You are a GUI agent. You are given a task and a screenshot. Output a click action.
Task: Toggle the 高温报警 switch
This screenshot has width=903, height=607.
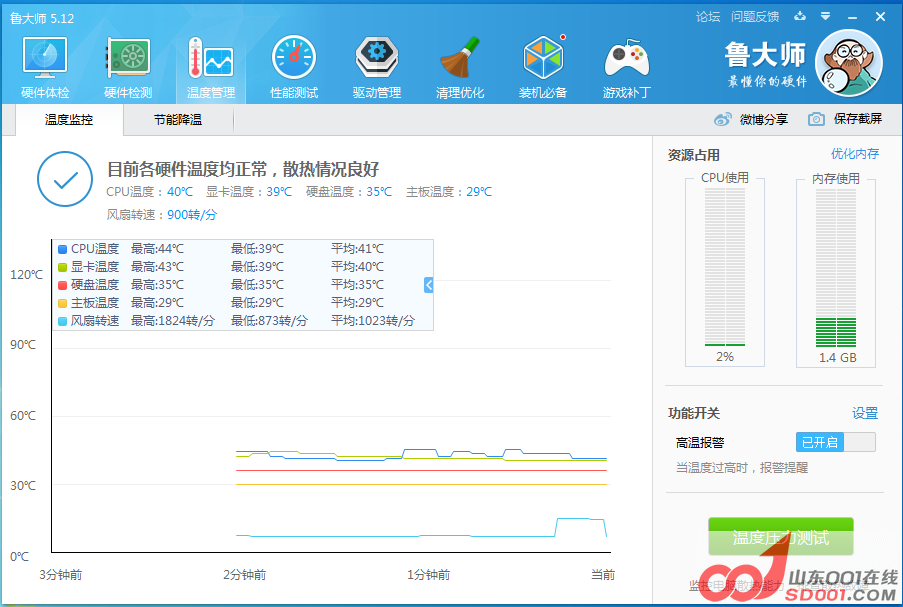pos(836,442)
